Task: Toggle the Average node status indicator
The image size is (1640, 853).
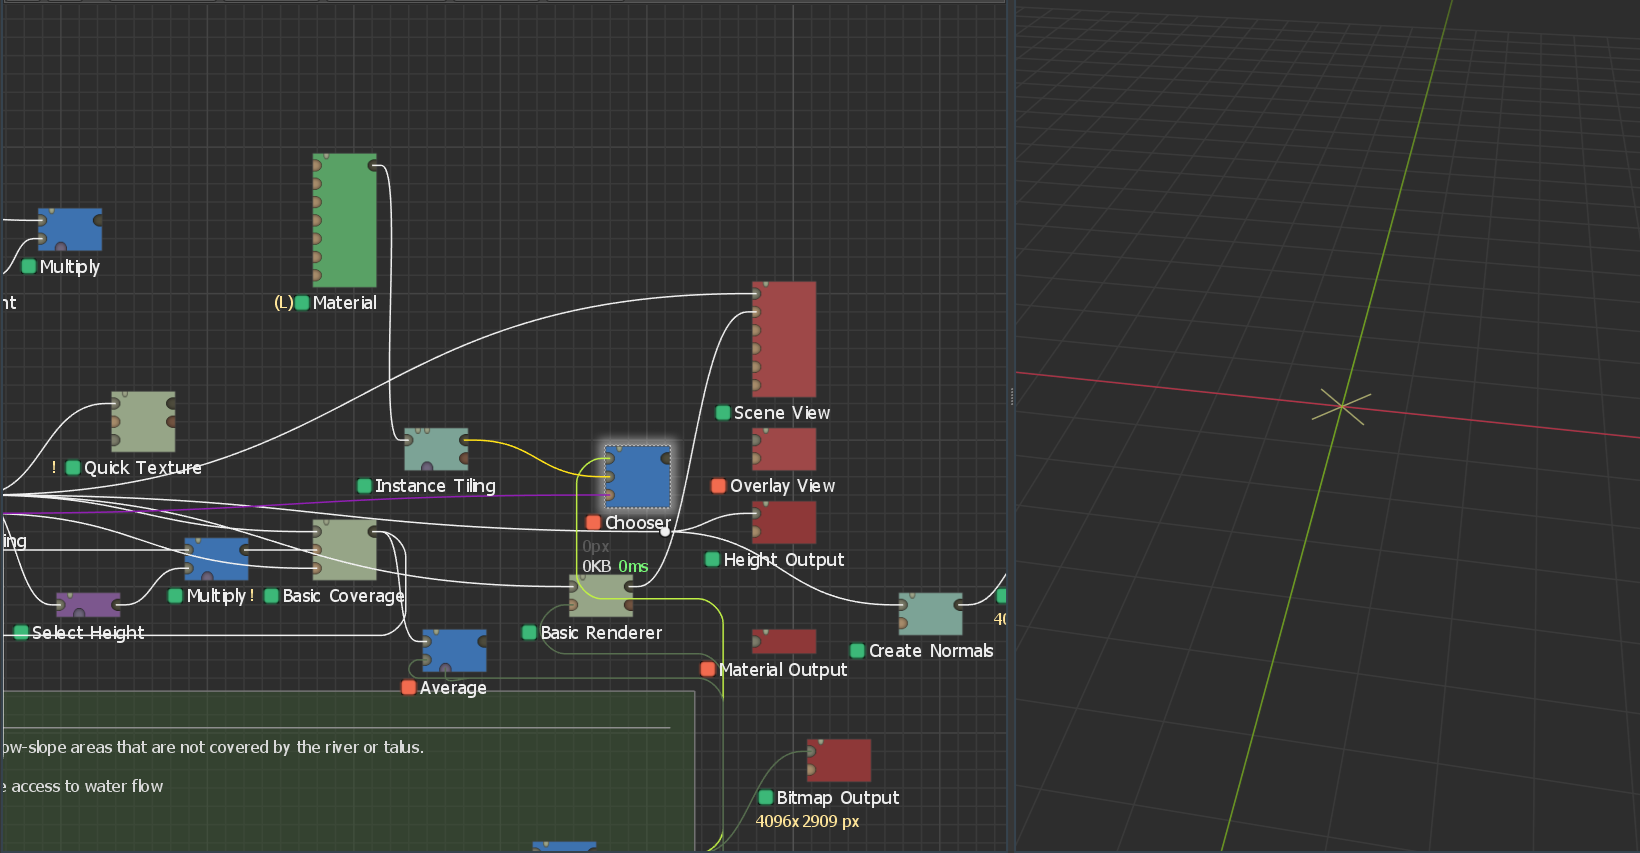Action: (408, 687)
